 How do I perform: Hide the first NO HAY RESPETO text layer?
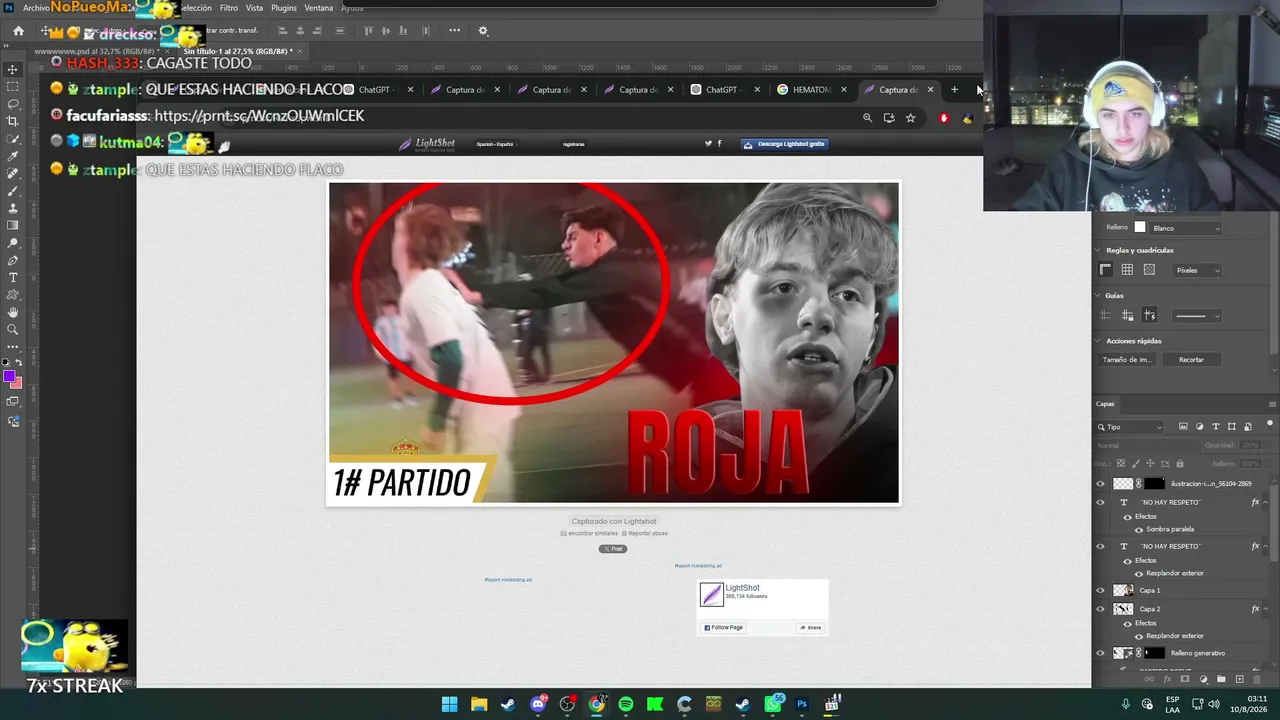pos(1101,502)
